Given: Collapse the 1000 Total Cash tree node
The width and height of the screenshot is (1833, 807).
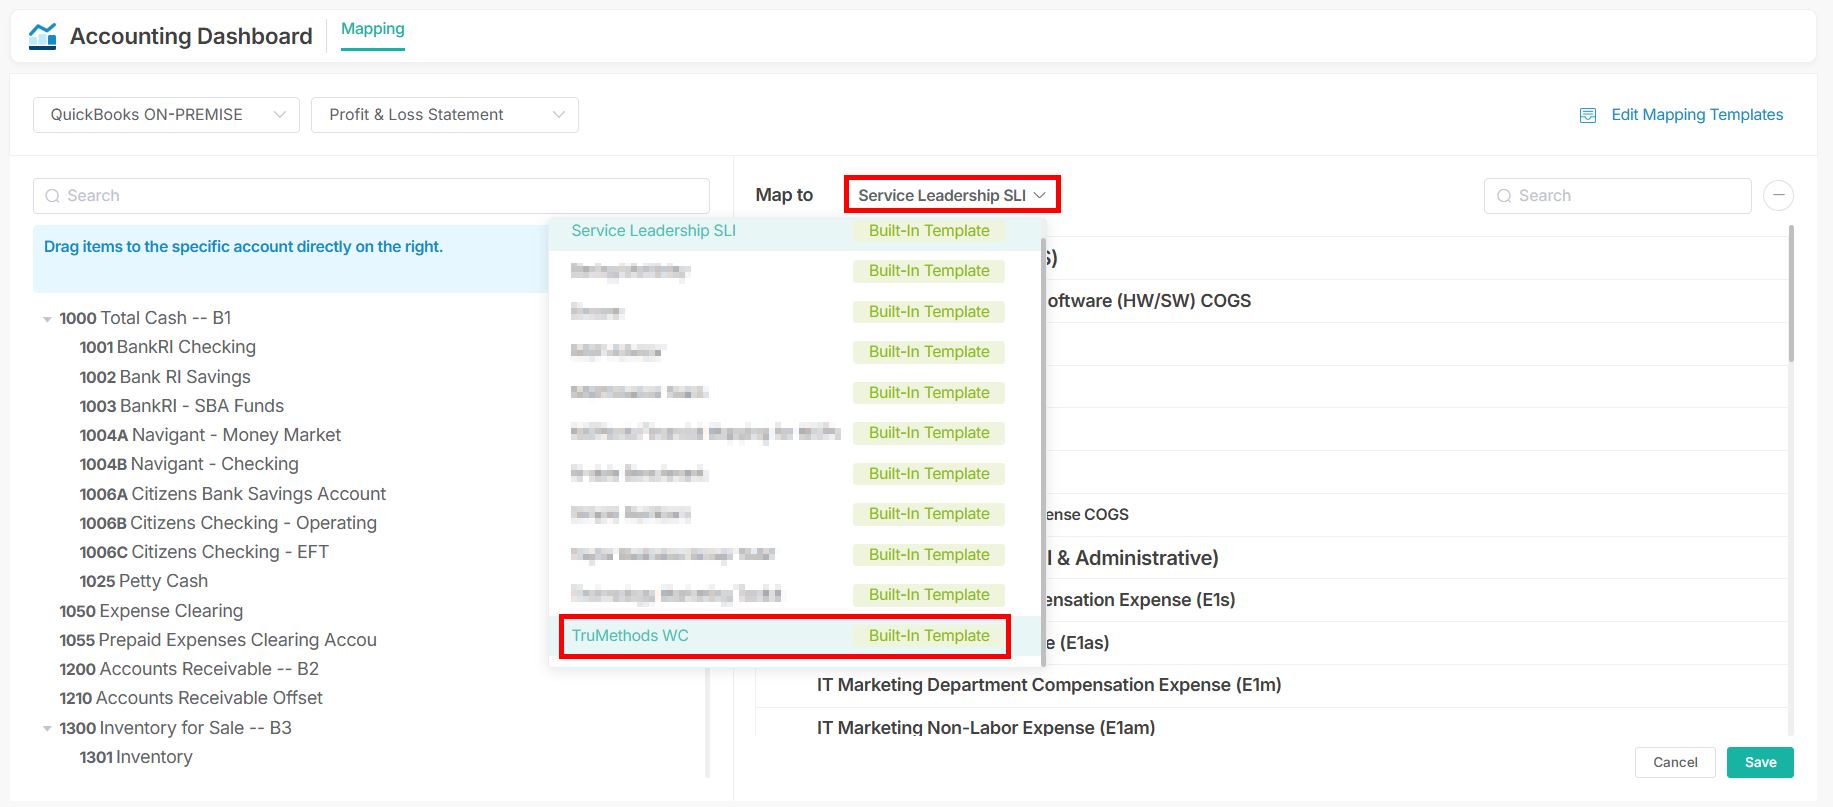Looking at the screenshot, I should click(47, 319).
